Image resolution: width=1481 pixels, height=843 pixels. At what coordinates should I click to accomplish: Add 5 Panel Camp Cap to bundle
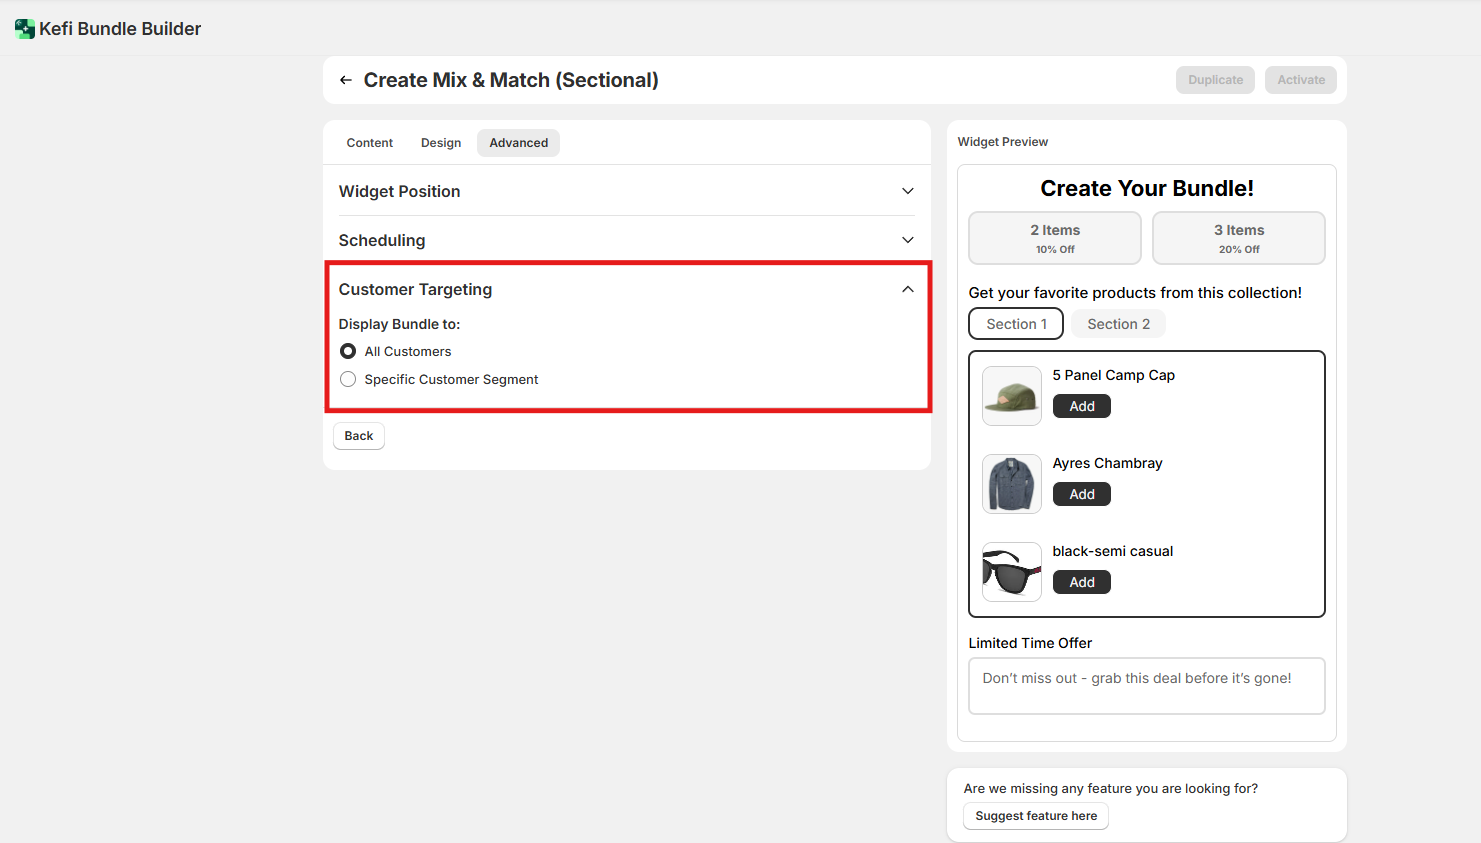coord(1081,406)
